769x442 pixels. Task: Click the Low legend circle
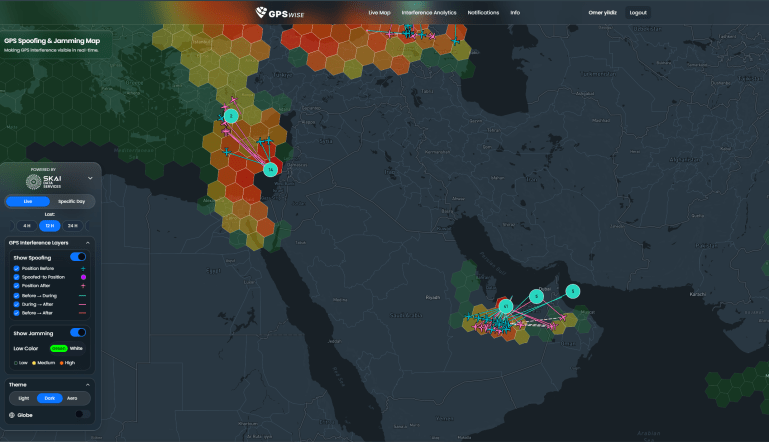(x=16, y=363)
